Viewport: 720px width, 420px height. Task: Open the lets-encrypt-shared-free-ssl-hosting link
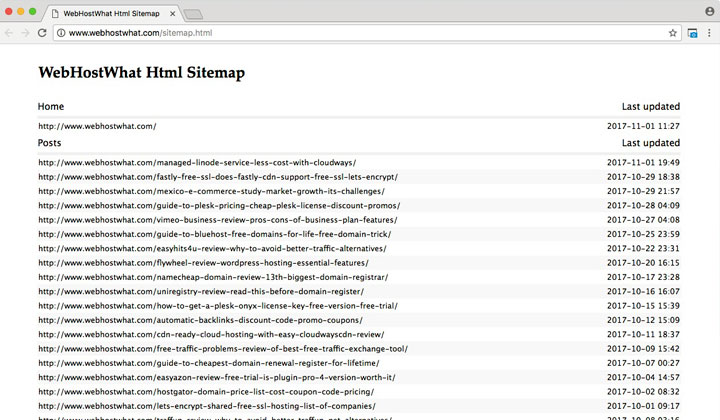[x=207, y=406]
